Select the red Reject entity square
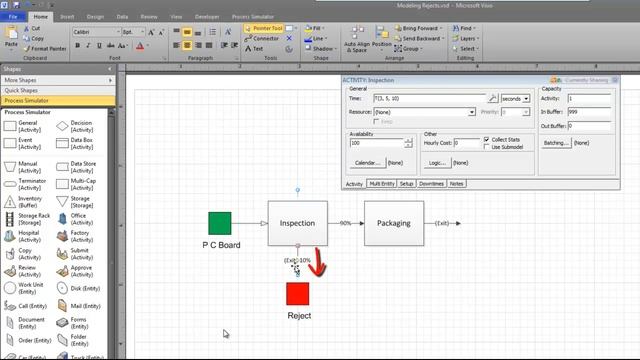Viewport: 640px width, 360px height. click(x=298, y=294)
